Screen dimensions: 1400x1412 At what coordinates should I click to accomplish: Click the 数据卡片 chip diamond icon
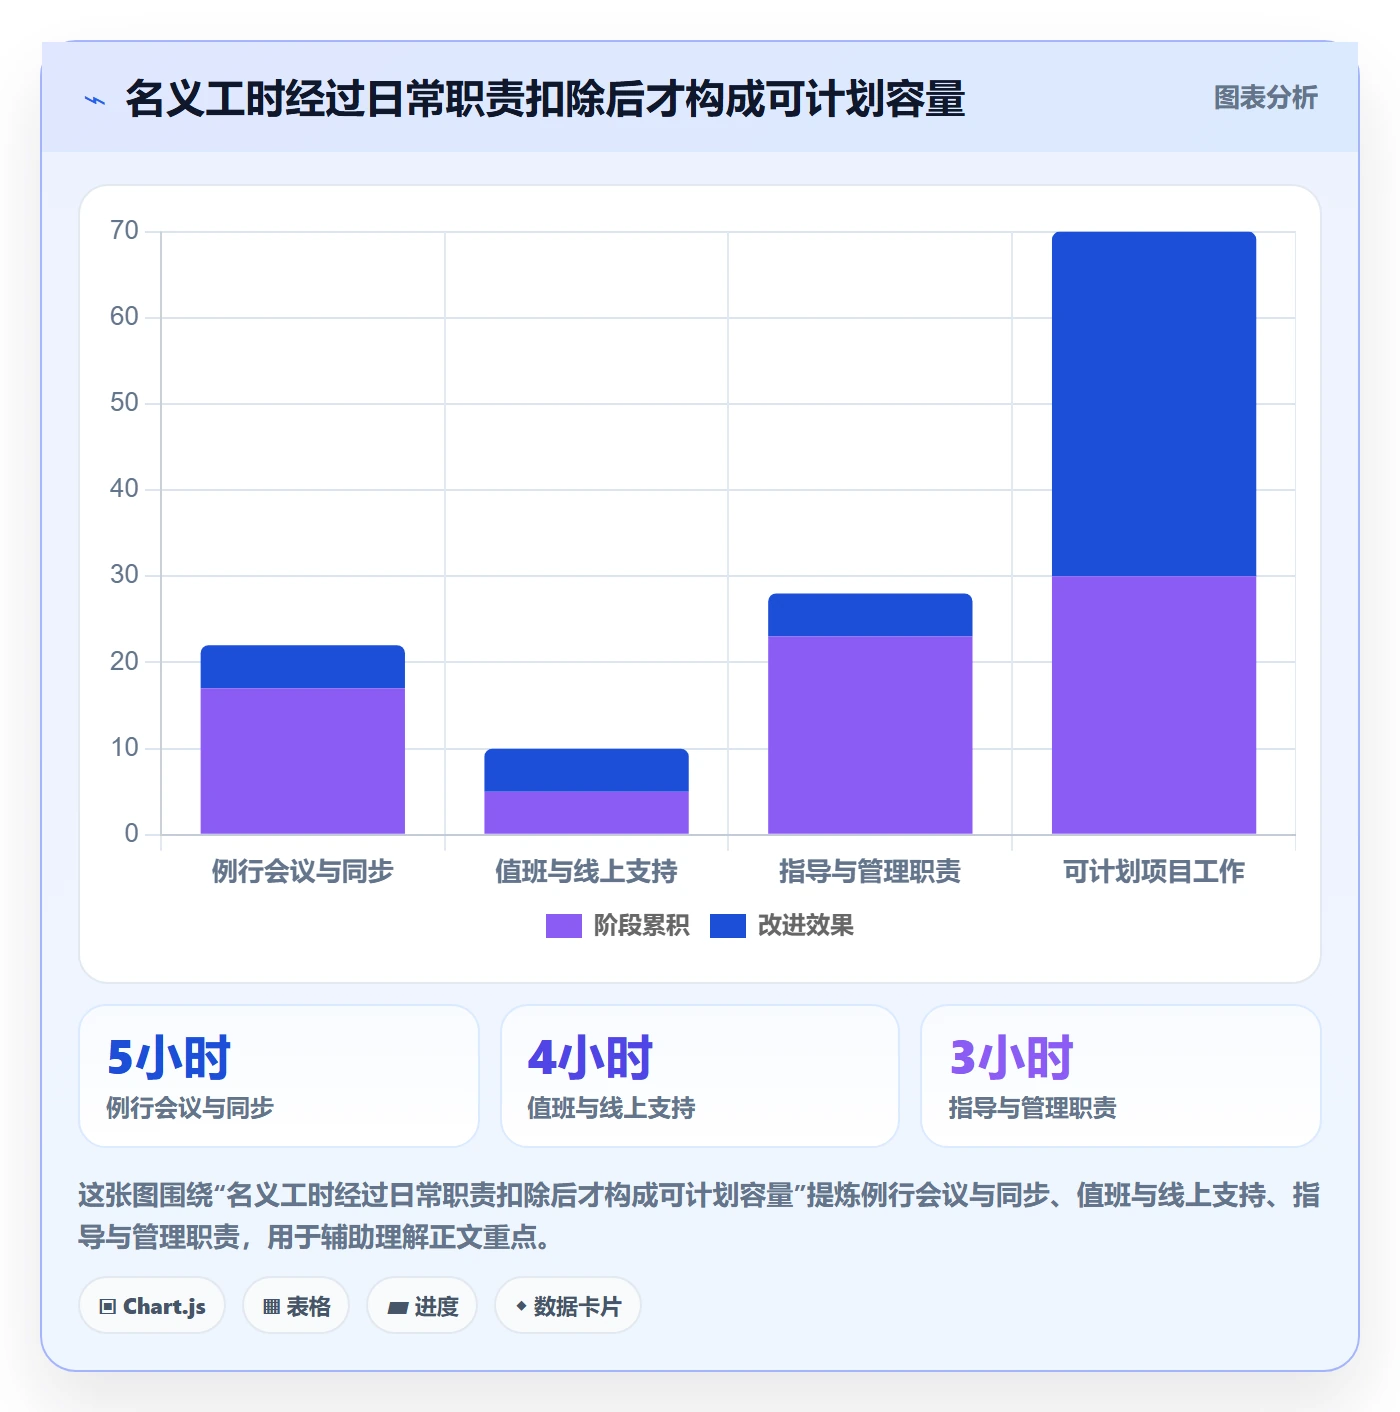pos(521,1306)
